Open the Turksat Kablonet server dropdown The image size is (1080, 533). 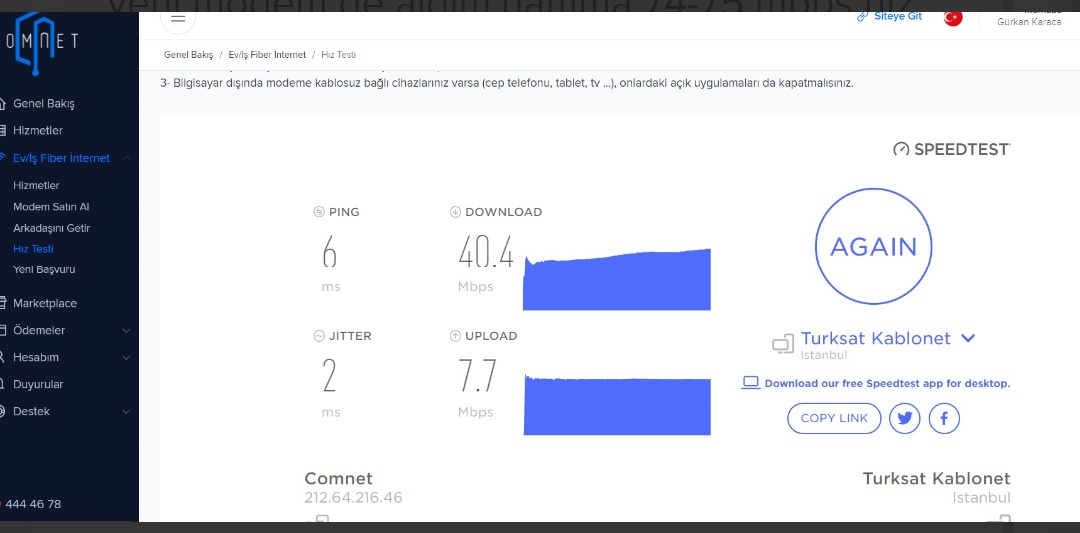pos(968,338)
